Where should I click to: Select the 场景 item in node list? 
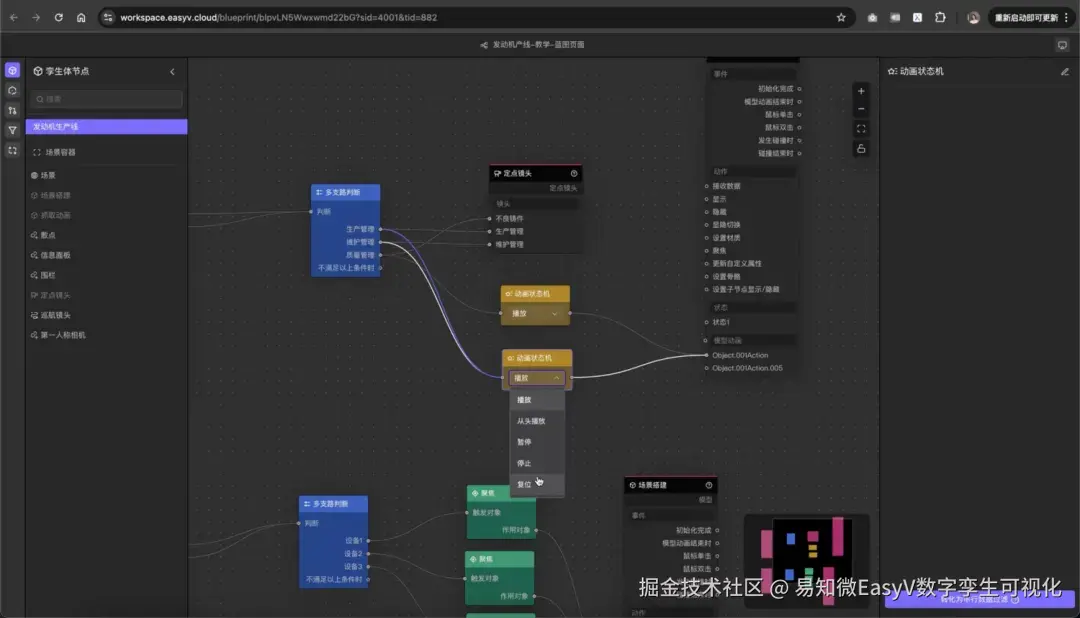tap(48, 176)
